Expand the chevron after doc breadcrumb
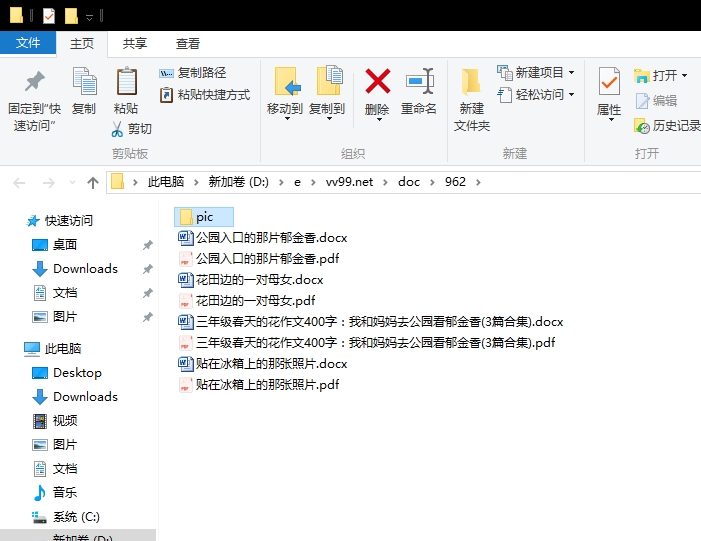Viewport: 701px width, 541px height. pyautogui.click(x=432, y=182)
